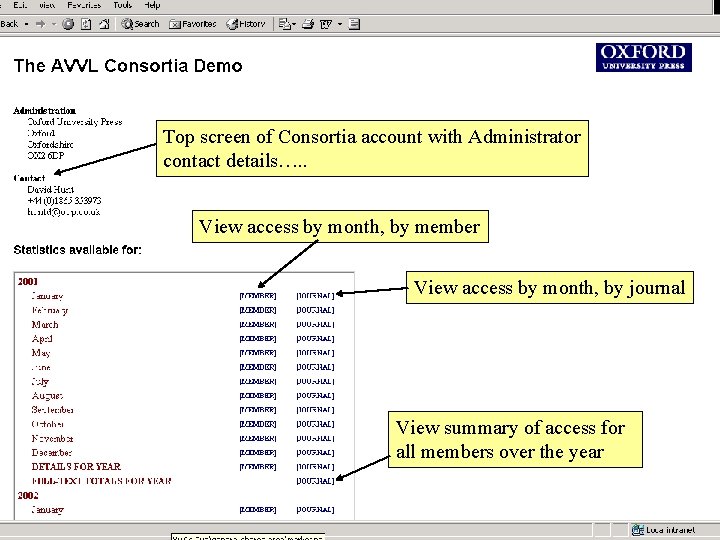Open the Tools menu
Image resolution: width=720 pixels, height=540 pixels.
[x=123, y=5]
